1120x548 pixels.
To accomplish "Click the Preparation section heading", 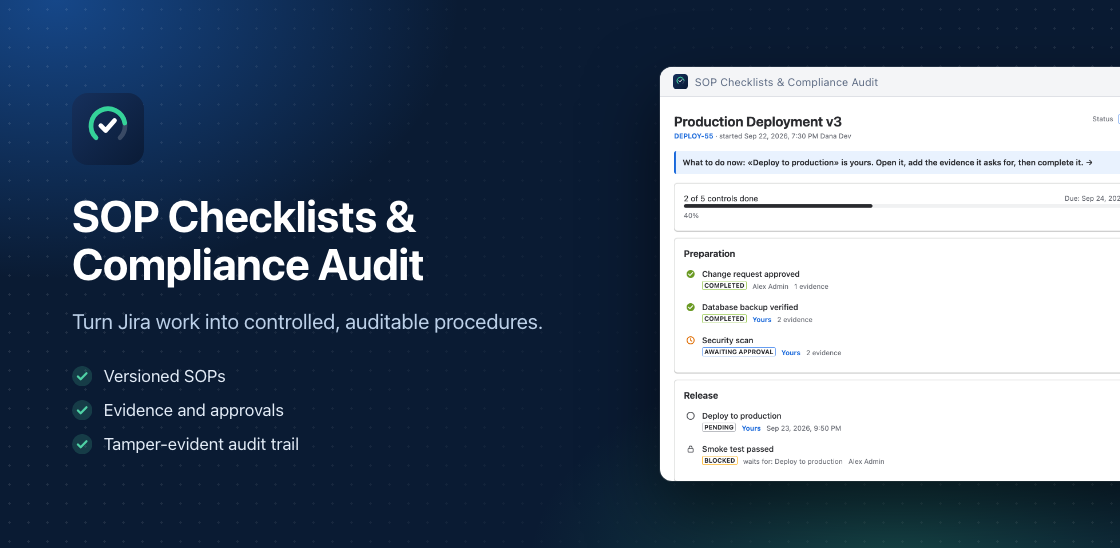I will click(x=709, y=254).
